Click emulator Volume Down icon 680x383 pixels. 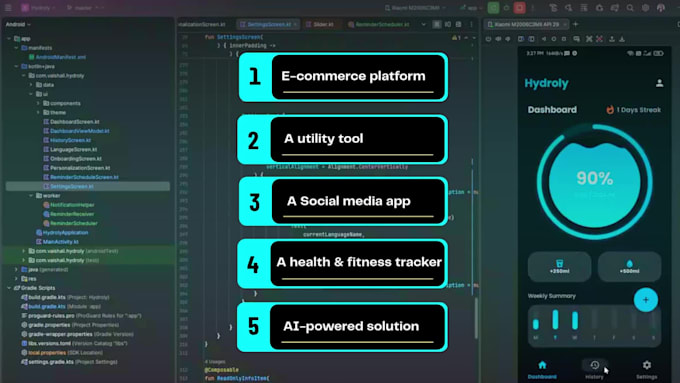click(x=508, y=39)
